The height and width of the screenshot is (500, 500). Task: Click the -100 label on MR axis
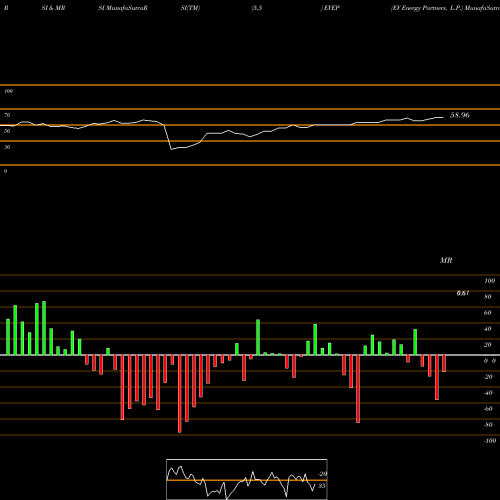click(x=490, y=441)
